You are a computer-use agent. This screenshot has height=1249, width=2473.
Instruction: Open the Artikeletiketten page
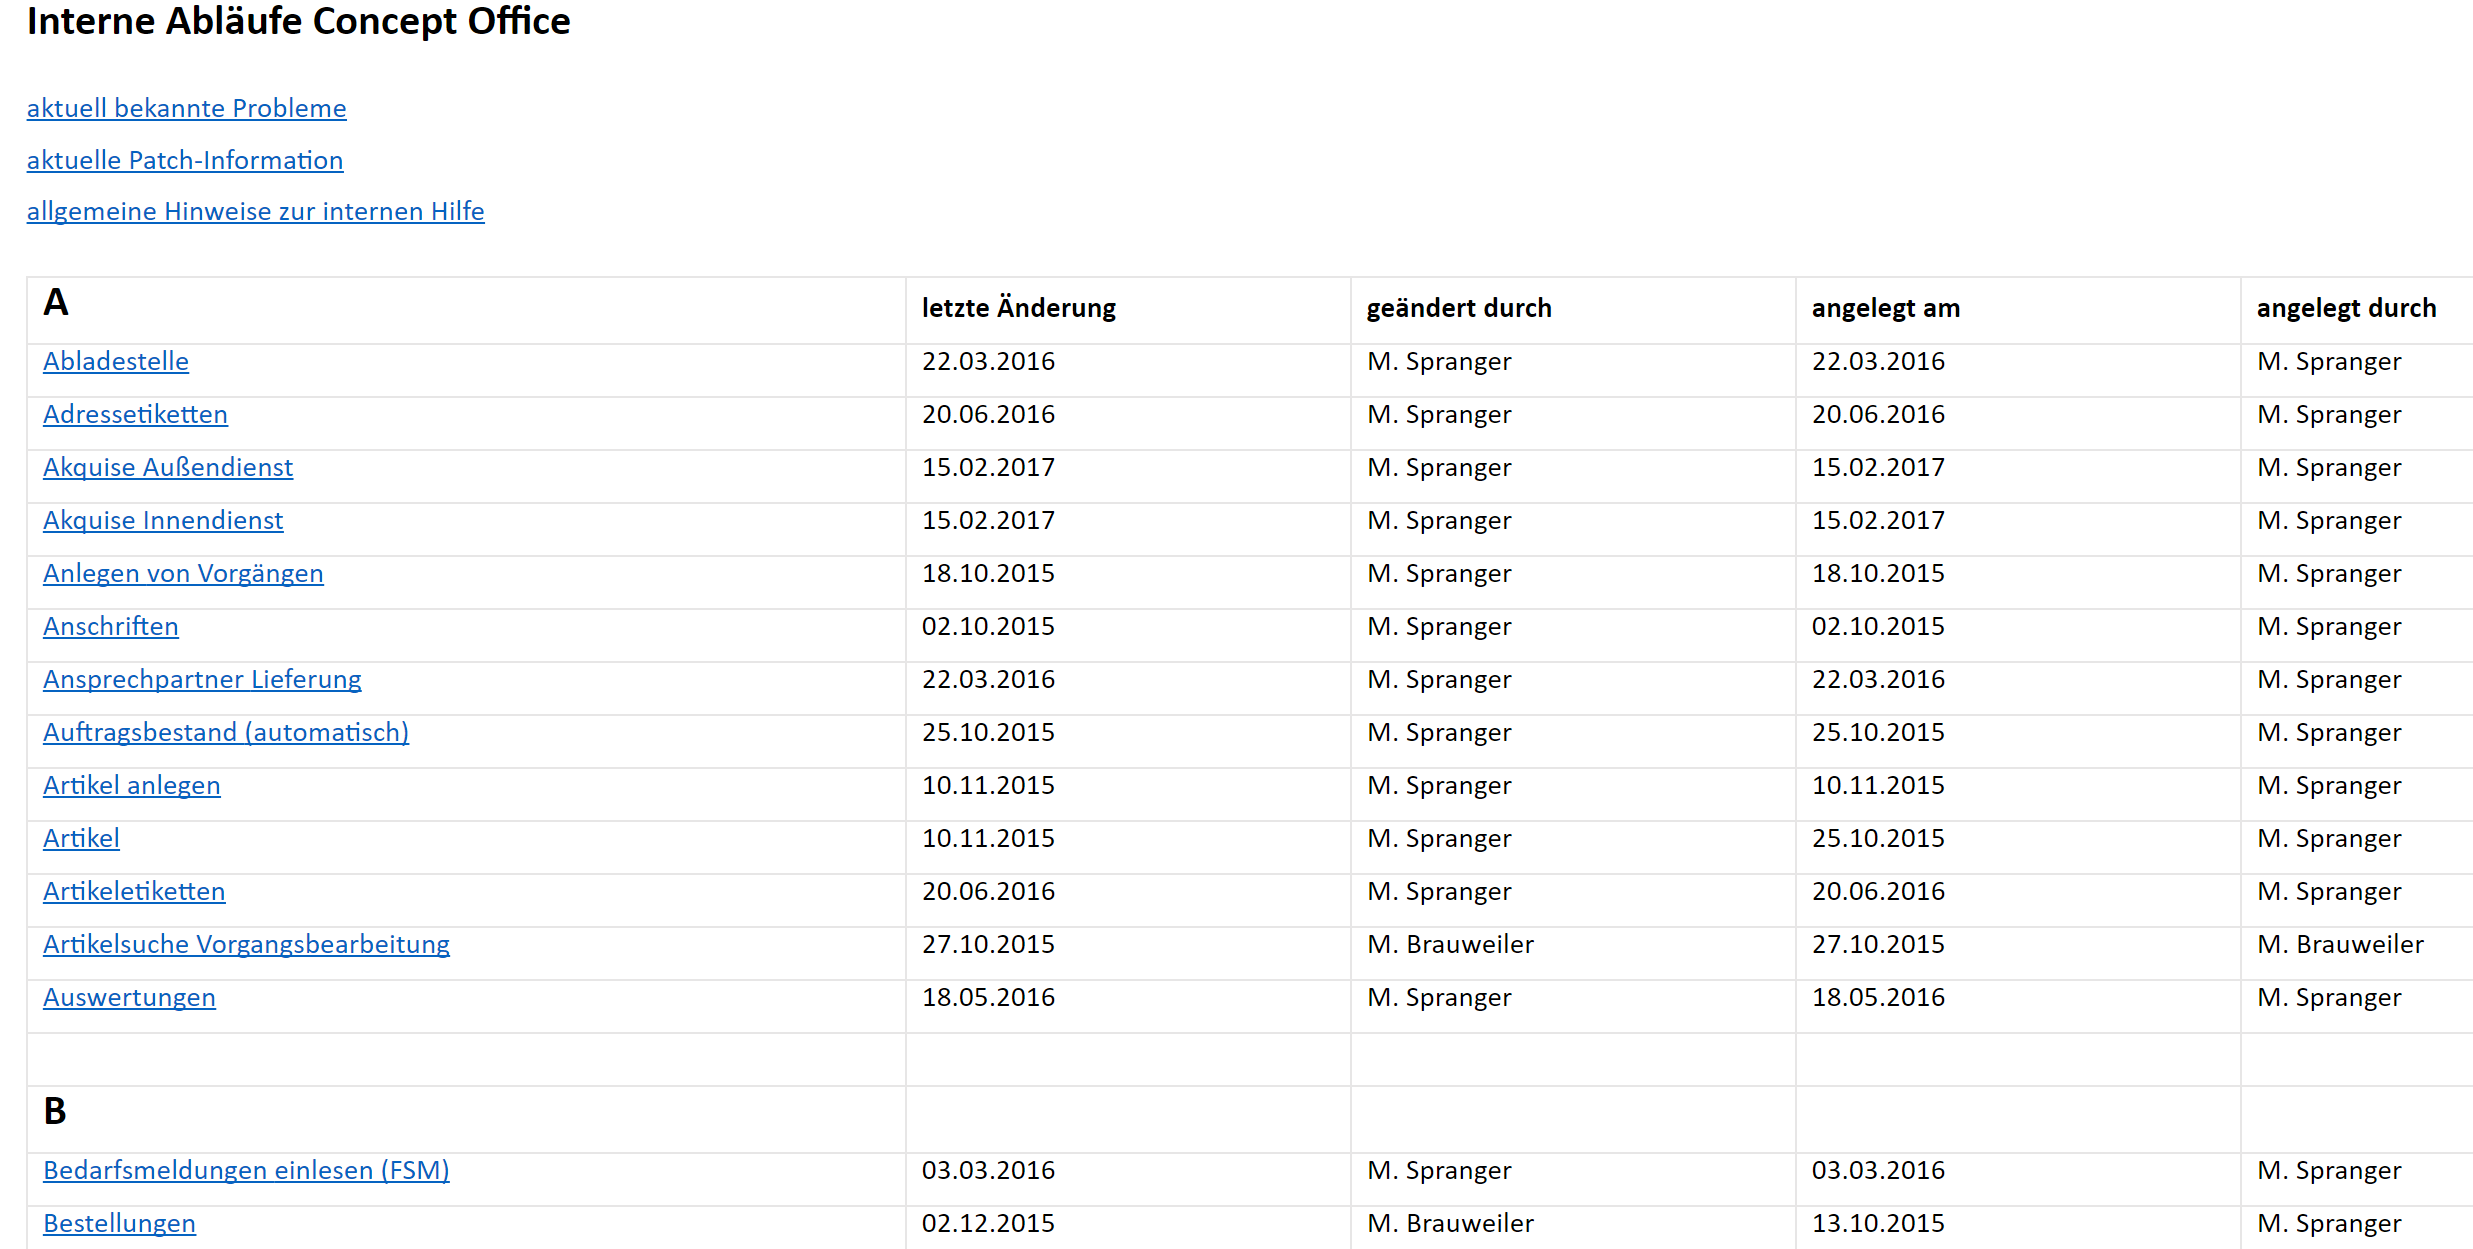(134, 891)
